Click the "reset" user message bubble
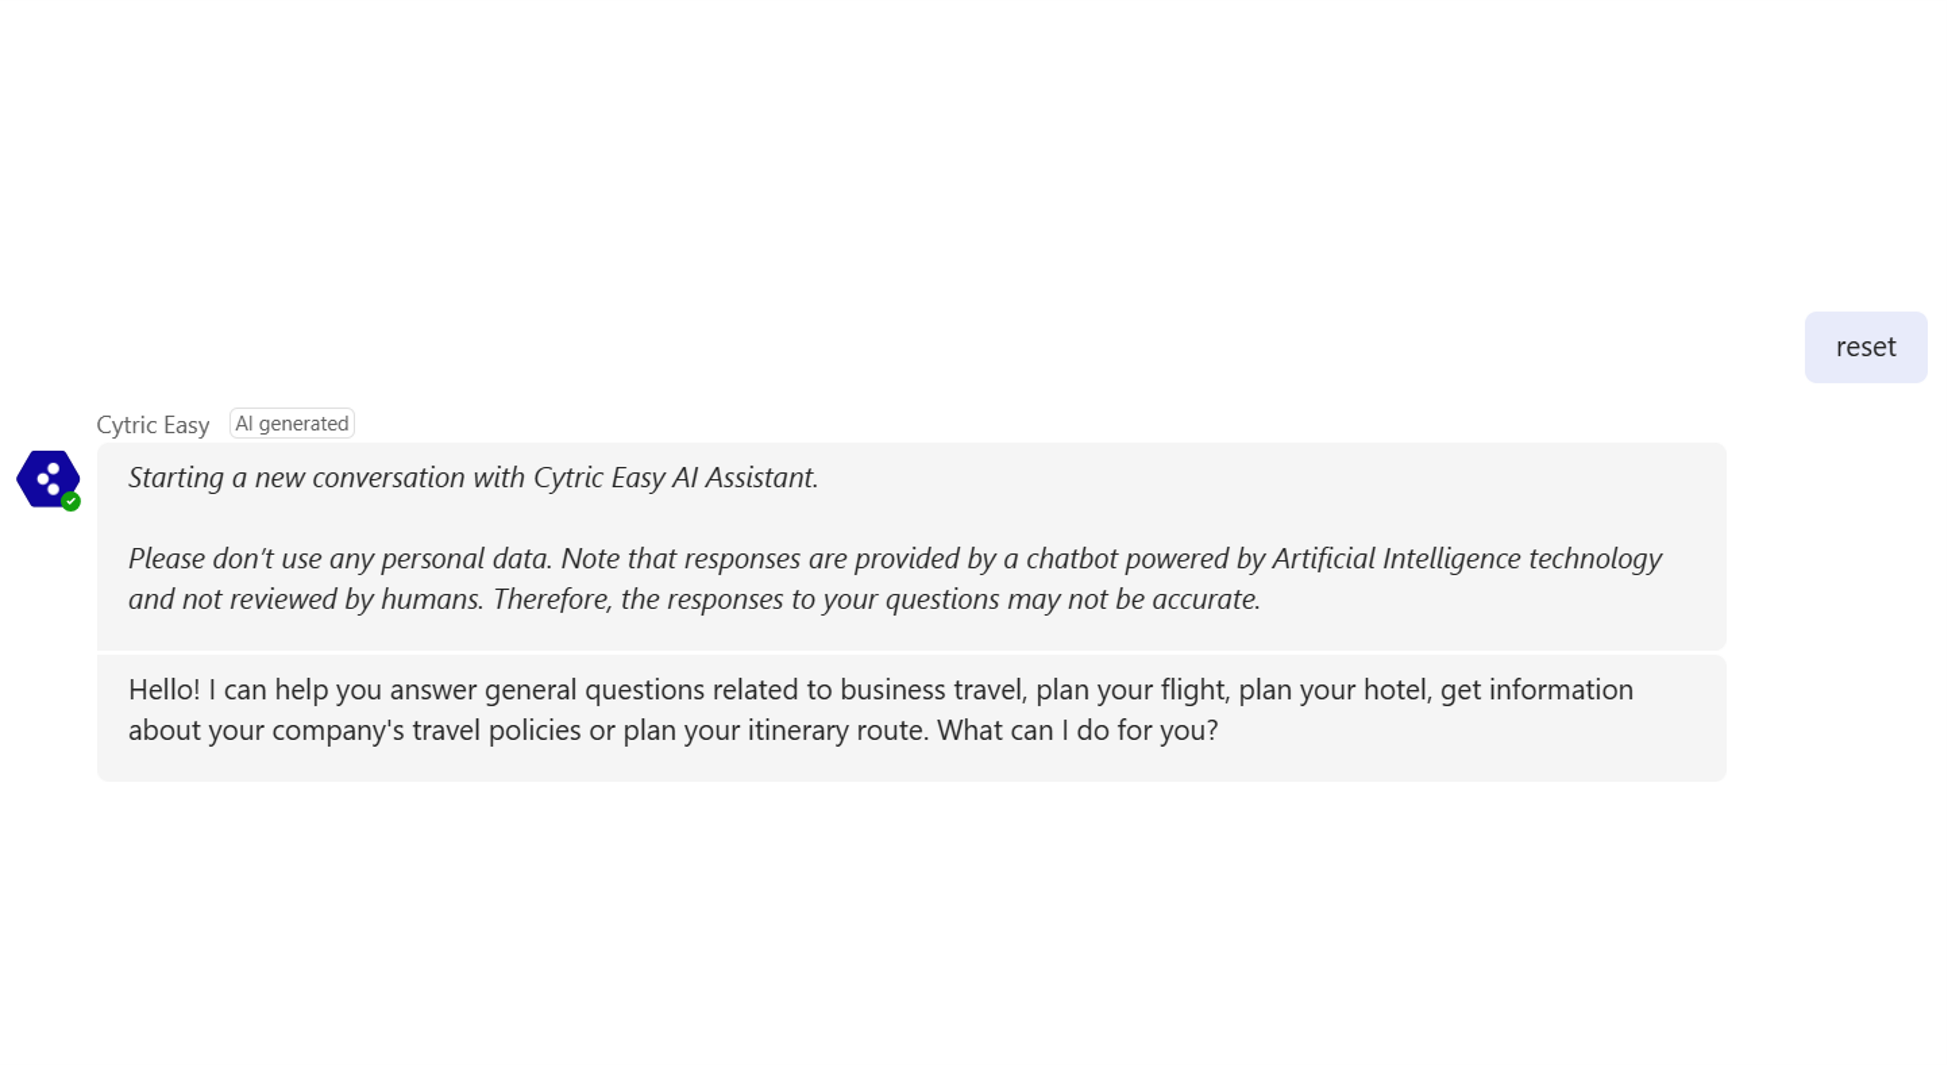Screen dimensions: 1947x1065 click(x=1865, y=347)
